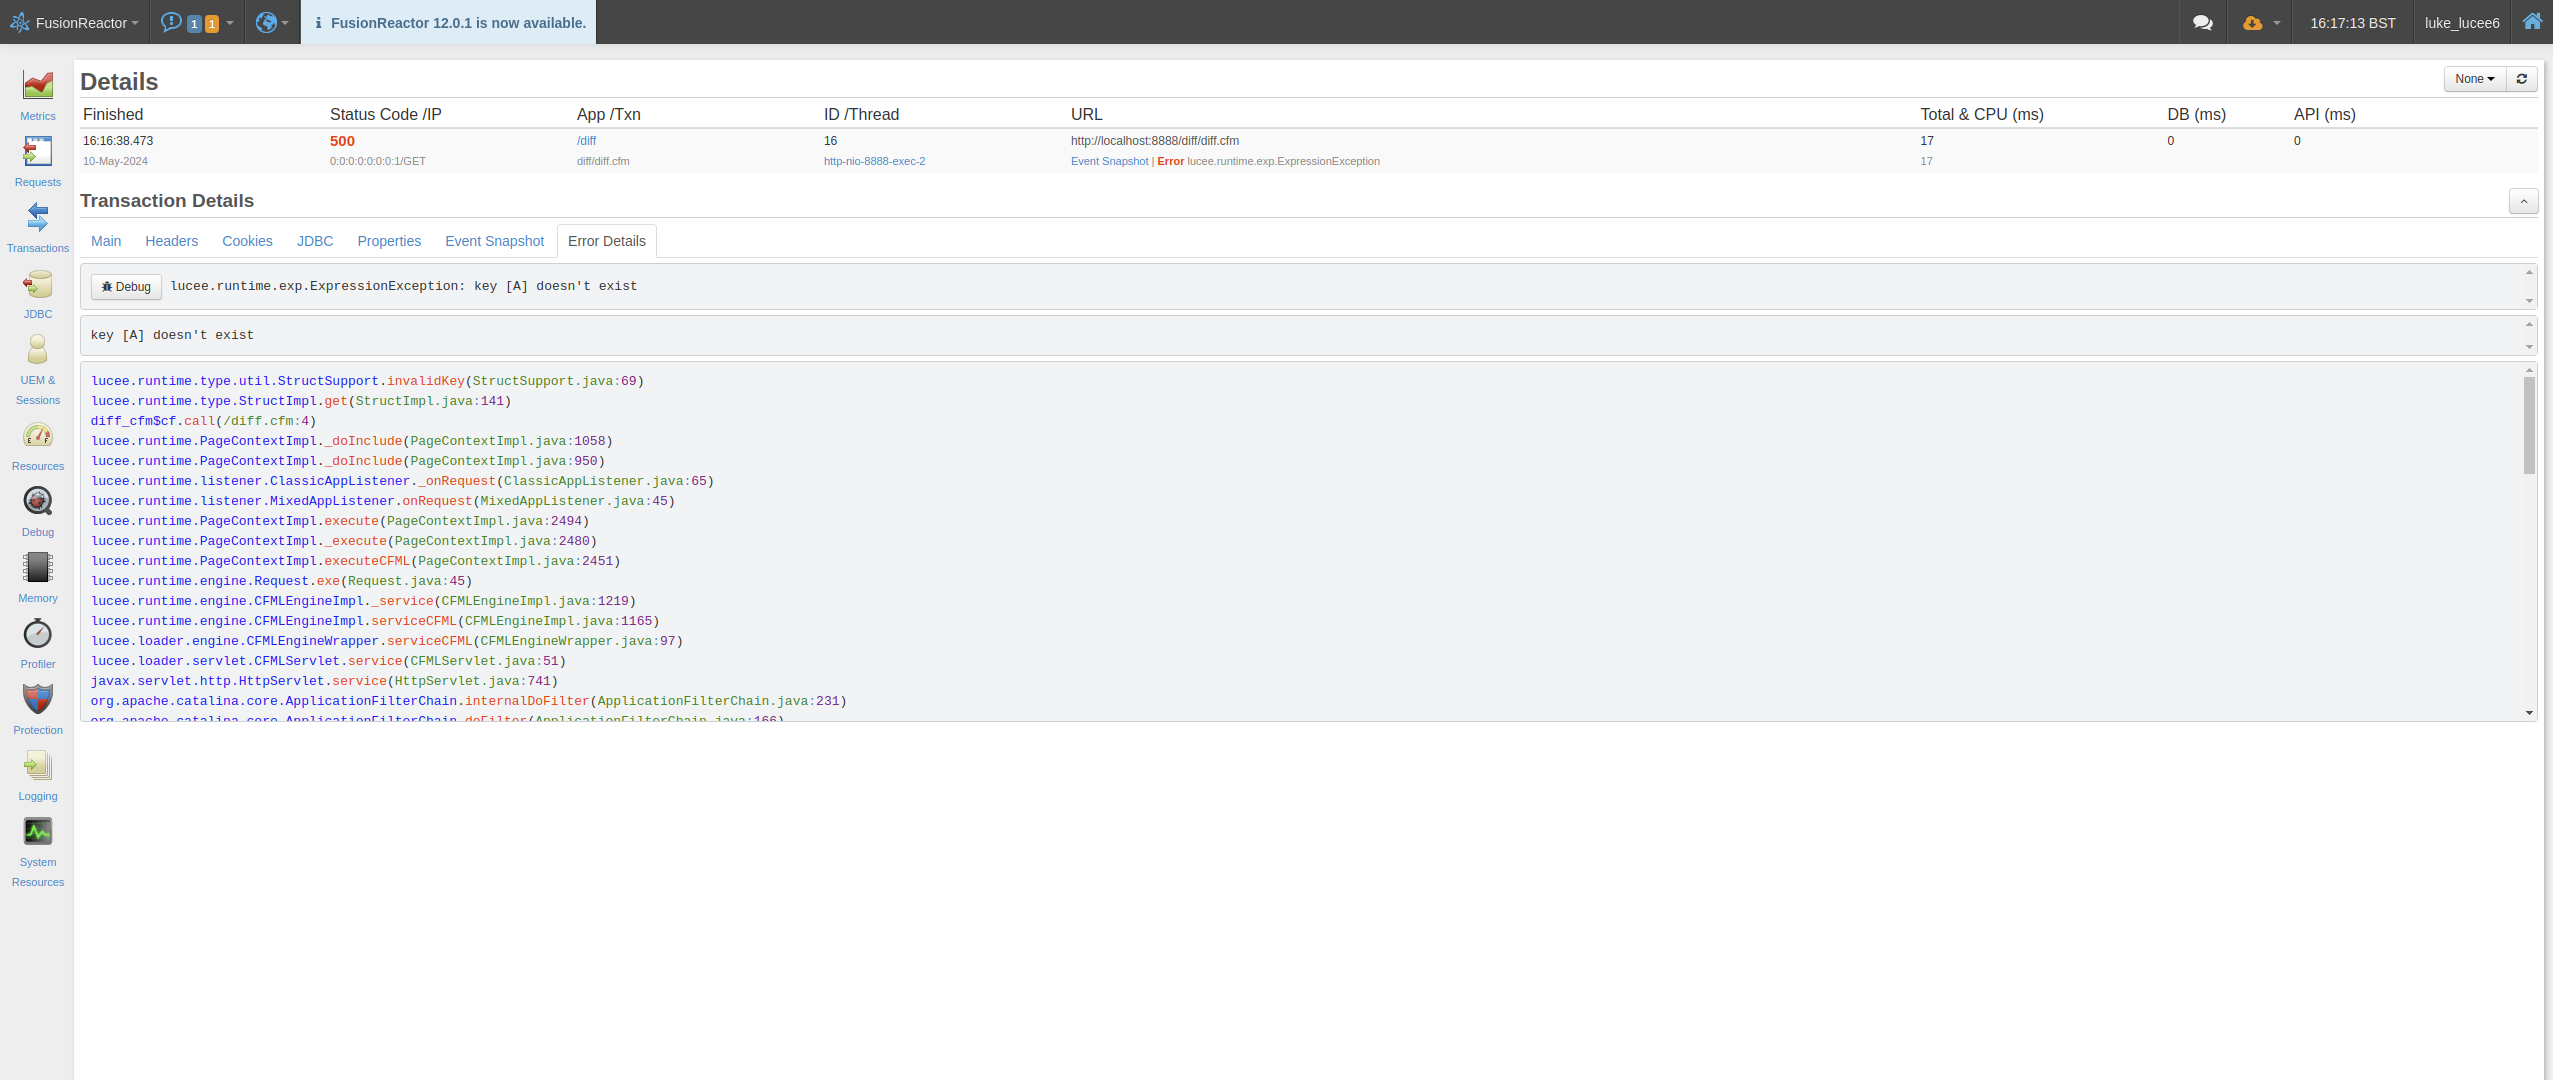The width and height of the screenshot is (2553, 1080).
Task: Select the Error Details tab
Action: [607, 241]
